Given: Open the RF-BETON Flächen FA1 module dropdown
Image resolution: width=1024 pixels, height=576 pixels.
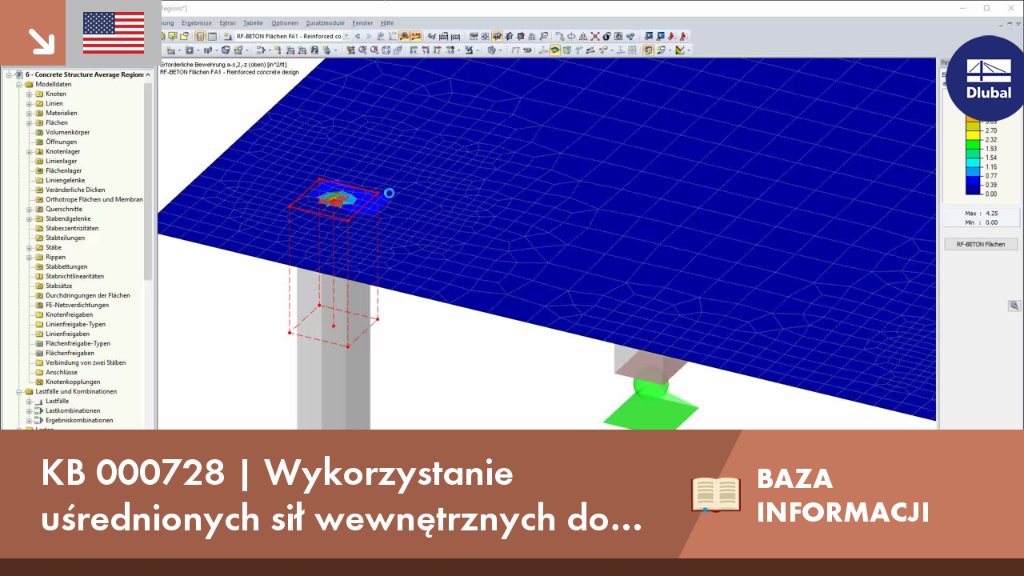Looking at the screenshot, I should point(347,37).
